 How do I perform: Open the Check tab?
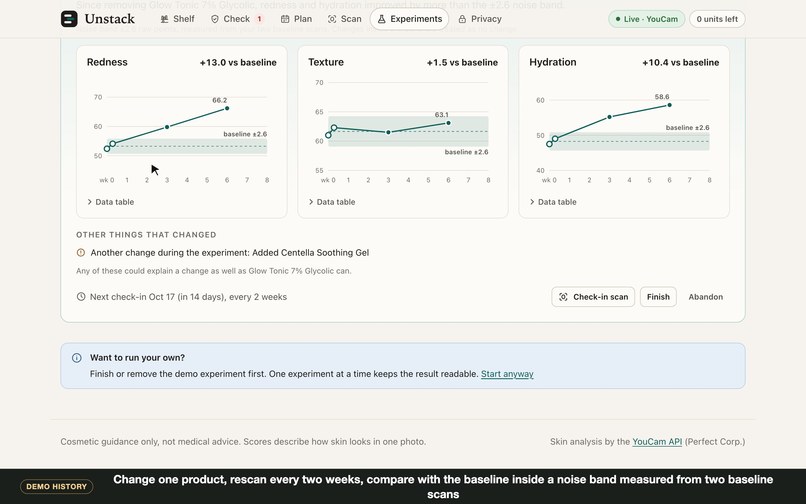[x=237, y=19]
